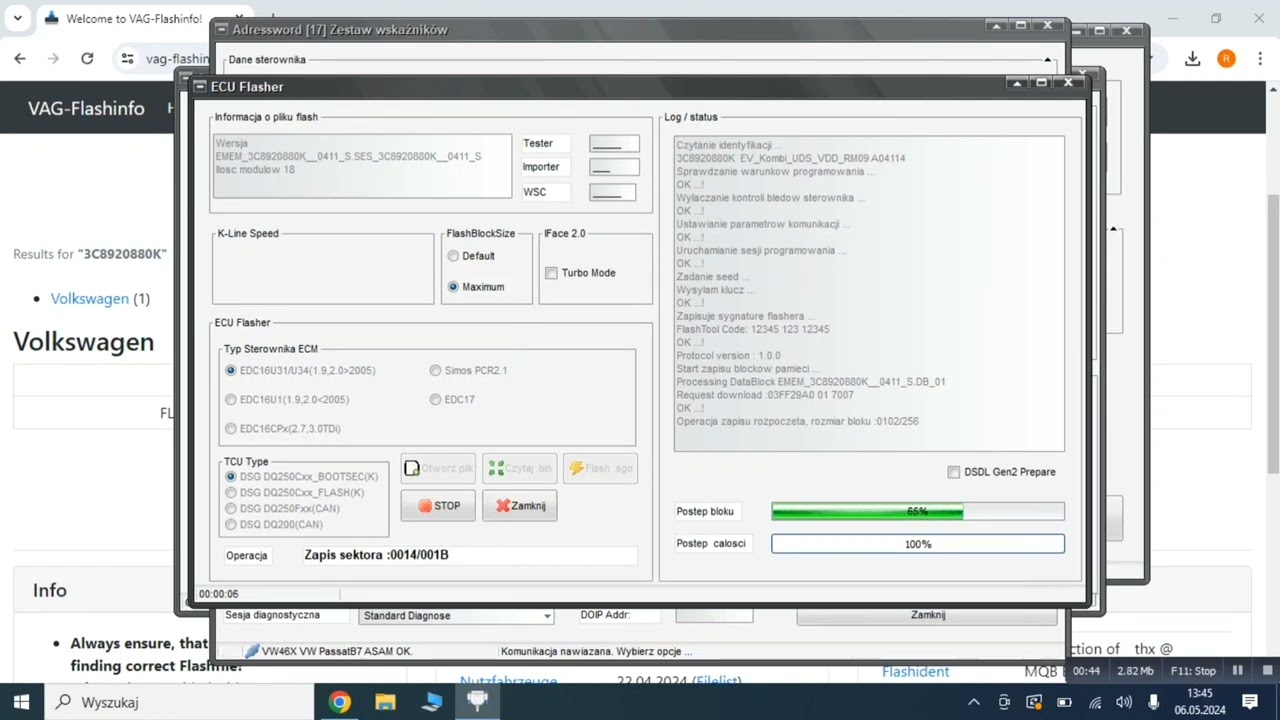Open the volume icon in system tray
The height and width of the screenshot is (720, 1280).
tap(1124, 702)
